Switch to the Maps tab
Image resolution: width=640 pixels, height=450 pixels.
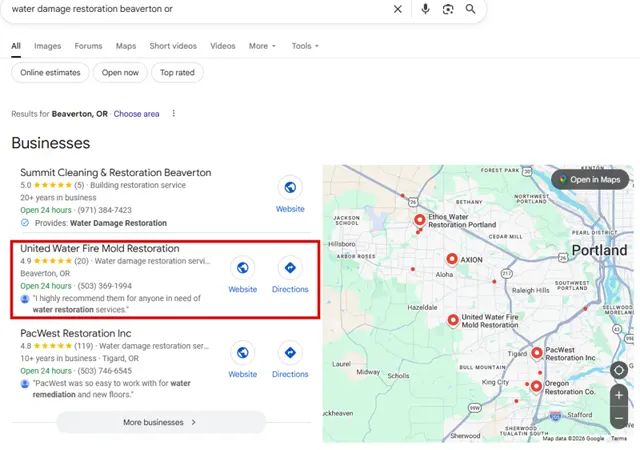click(x=126, y=46)
